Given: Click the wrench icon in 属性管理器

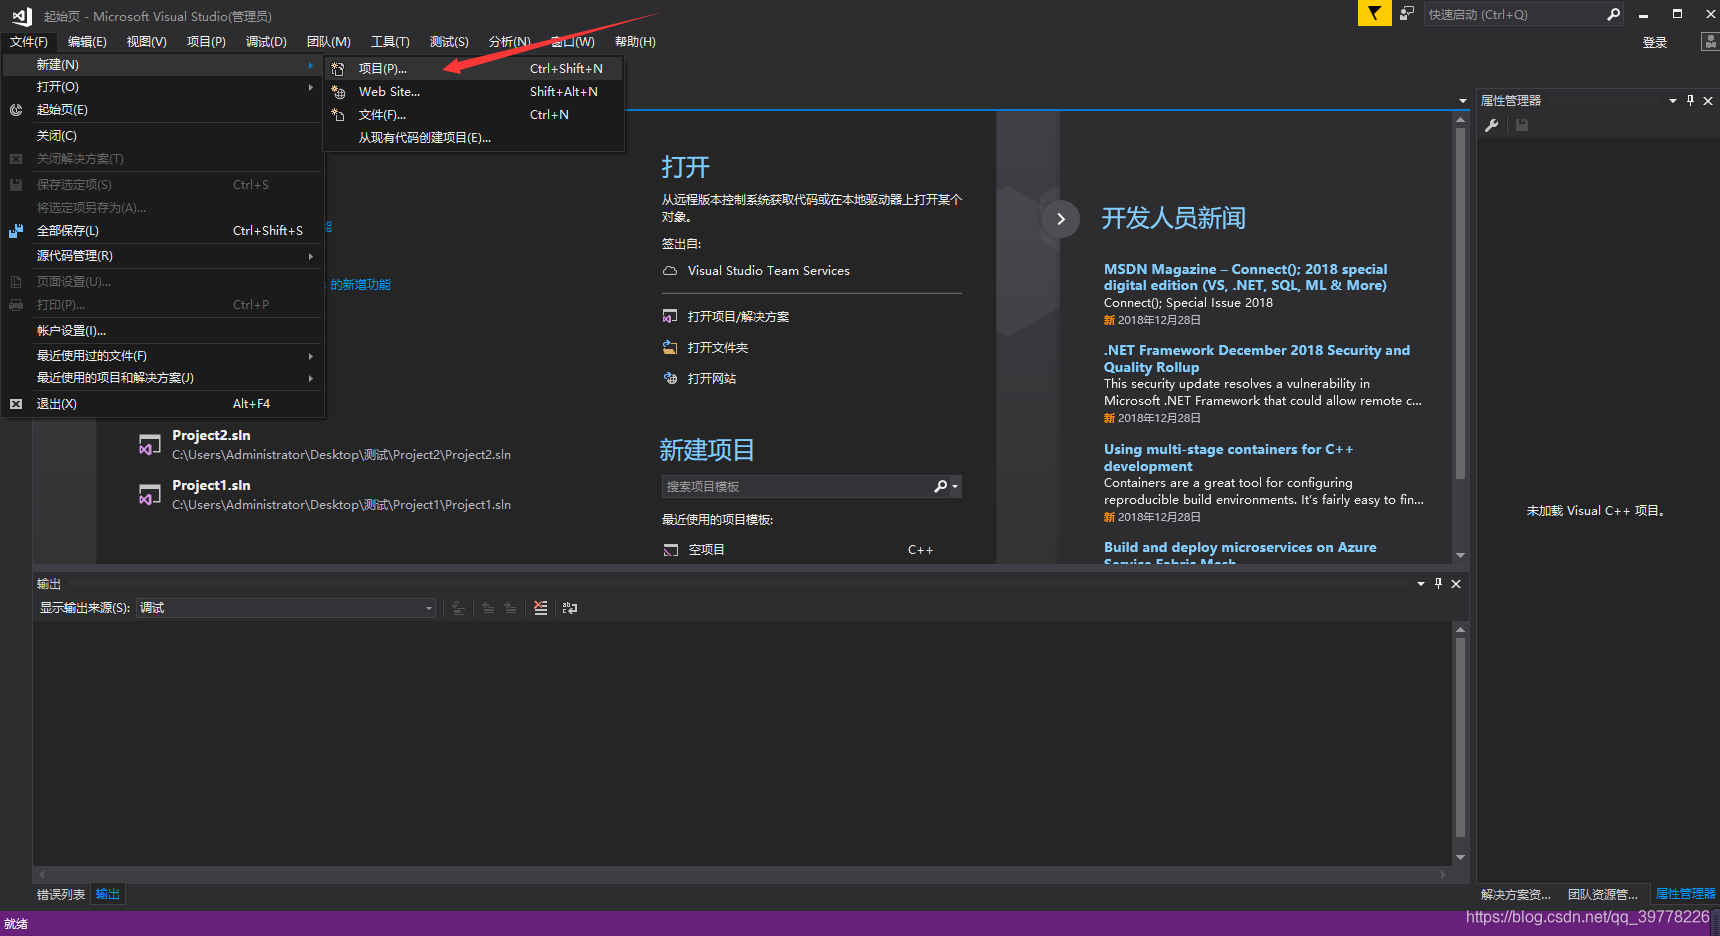Looking at the screenshot, I should (1491, 125).
